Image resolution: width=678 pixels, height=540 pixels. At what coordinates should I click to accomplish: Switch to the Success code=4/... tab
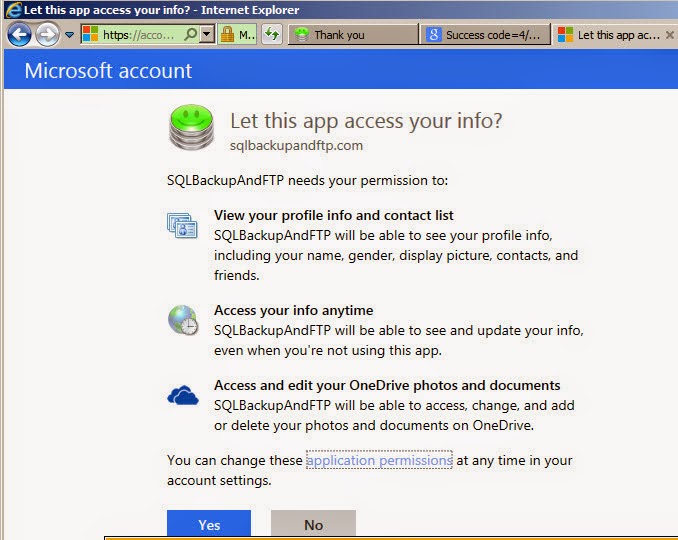pos(485,35)
